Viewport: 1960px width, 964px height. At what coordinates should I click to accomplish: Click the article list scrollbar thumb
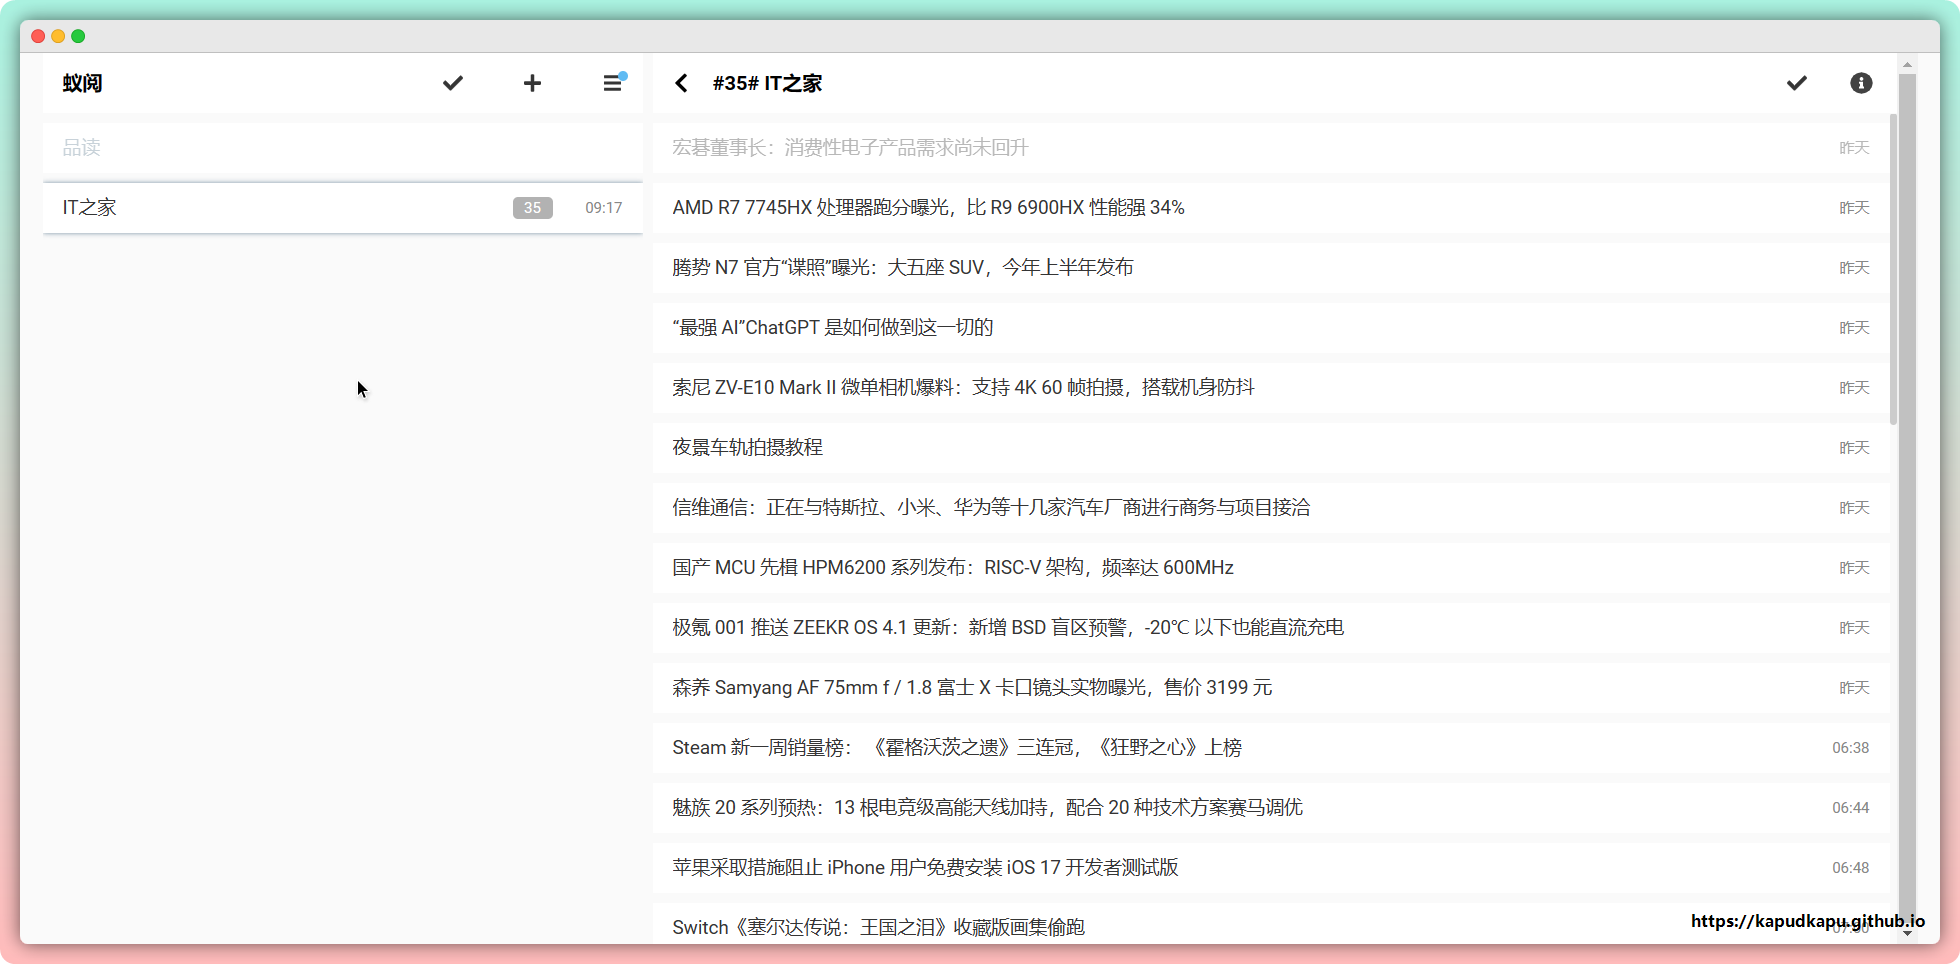coord(1893,270)
